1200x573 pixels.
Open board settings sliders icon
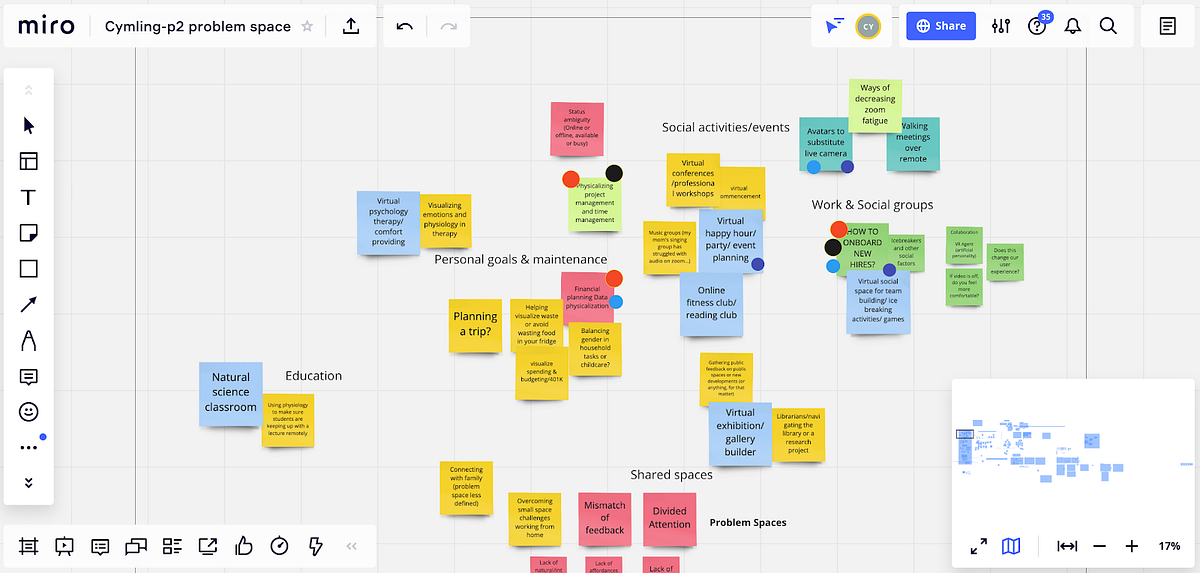tap(1001, 27)
